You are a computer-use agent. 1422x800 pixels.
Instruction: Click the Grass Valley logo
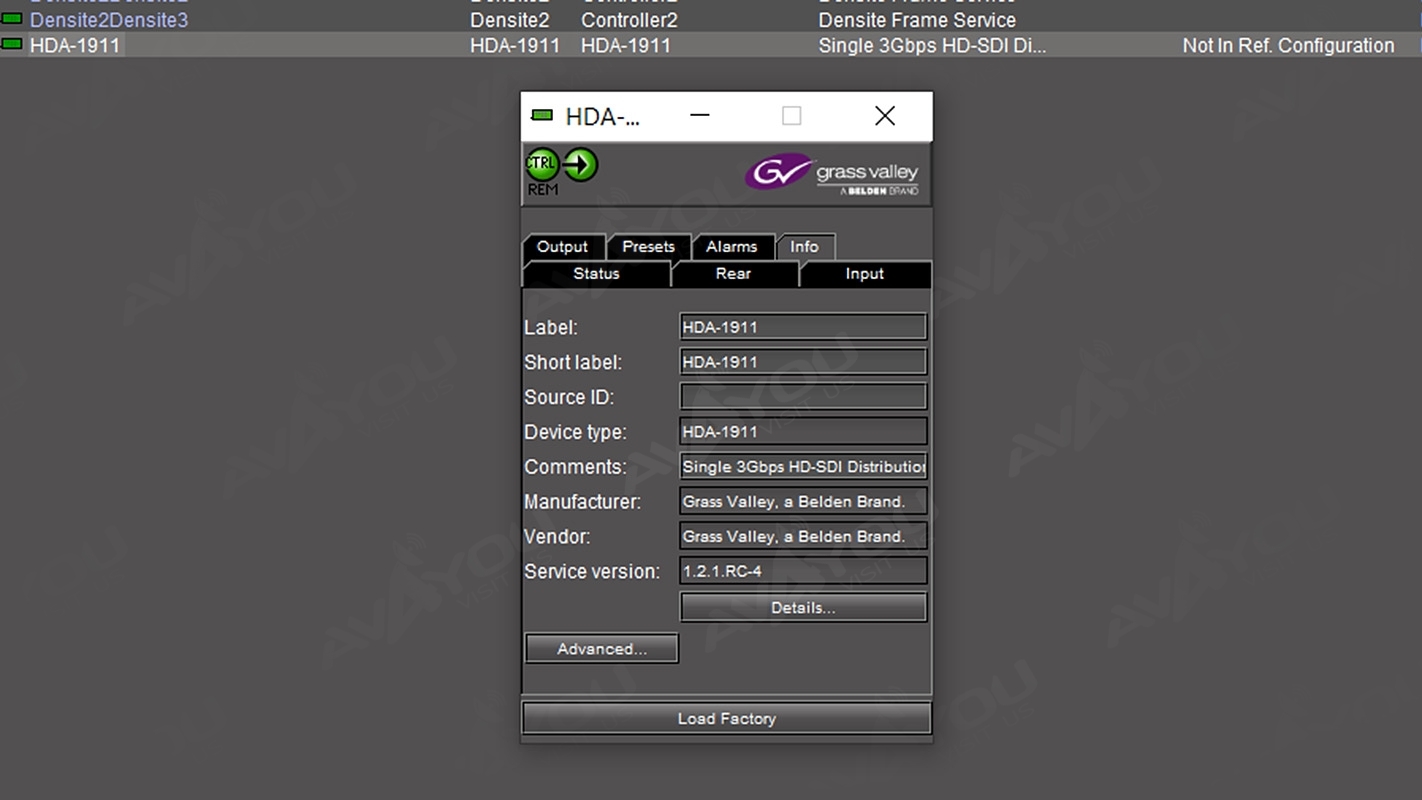coord(831,174)
